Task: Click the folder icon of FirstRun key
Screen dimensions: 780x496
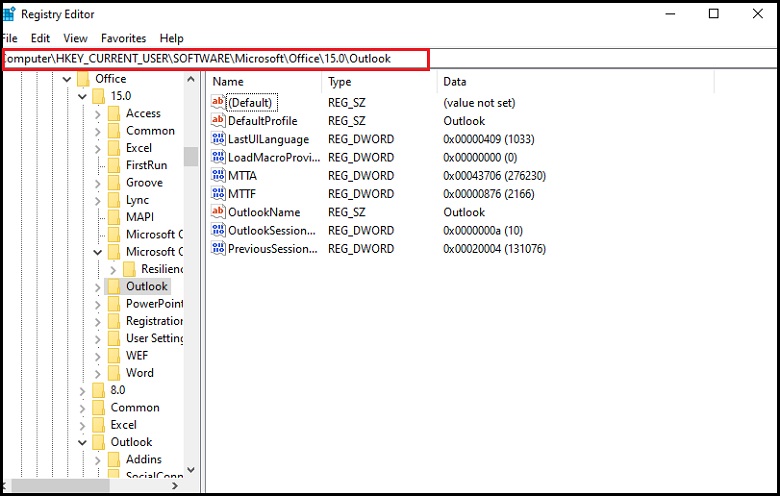Action: pyautogui.click(x=114, y=165)
